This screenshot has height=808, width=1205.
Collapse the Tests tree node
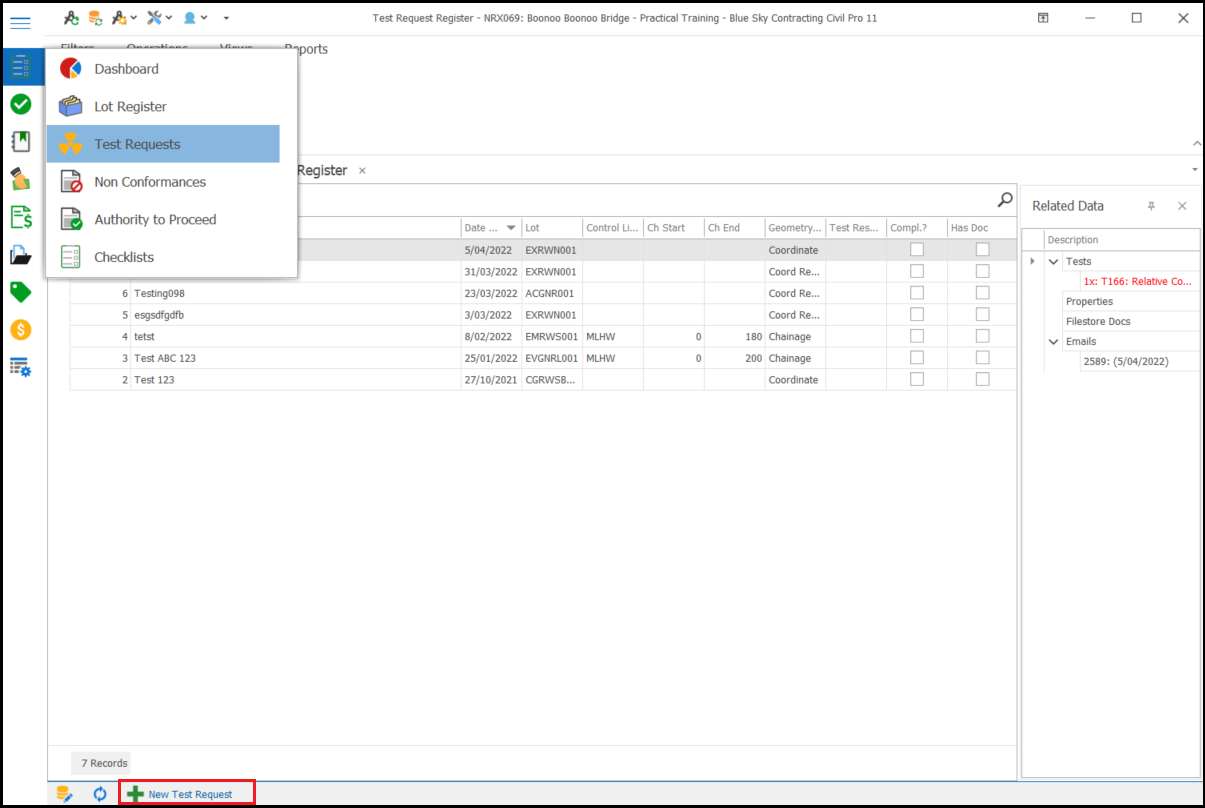click(1053, 262)
